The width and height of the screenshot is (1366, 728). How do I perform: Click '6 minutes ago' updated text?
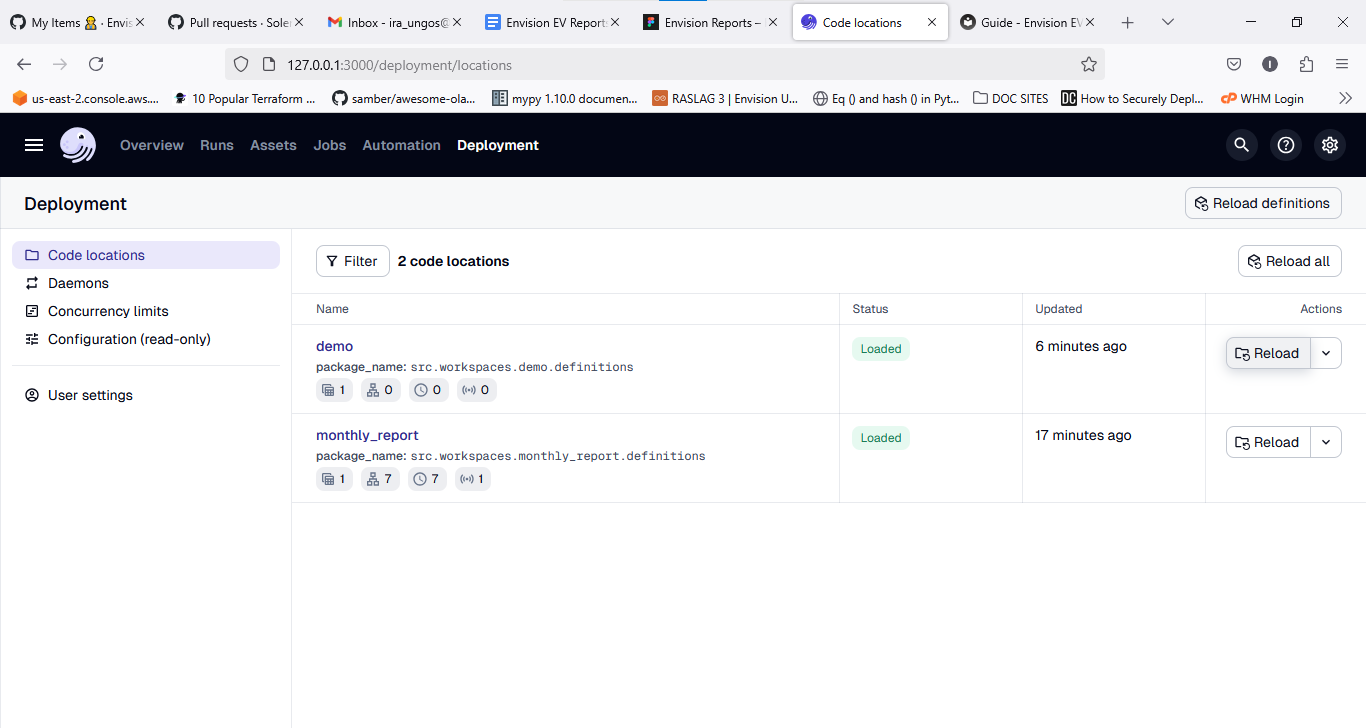tap(1081, 346)
